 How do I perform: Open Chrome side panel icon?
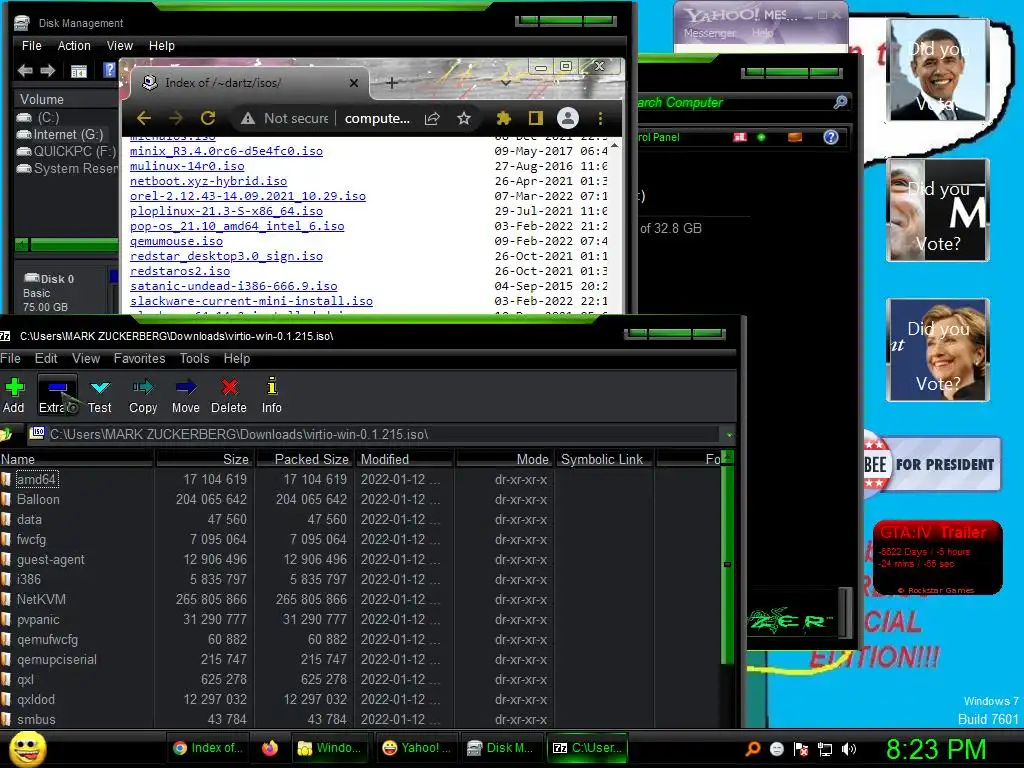536,118
